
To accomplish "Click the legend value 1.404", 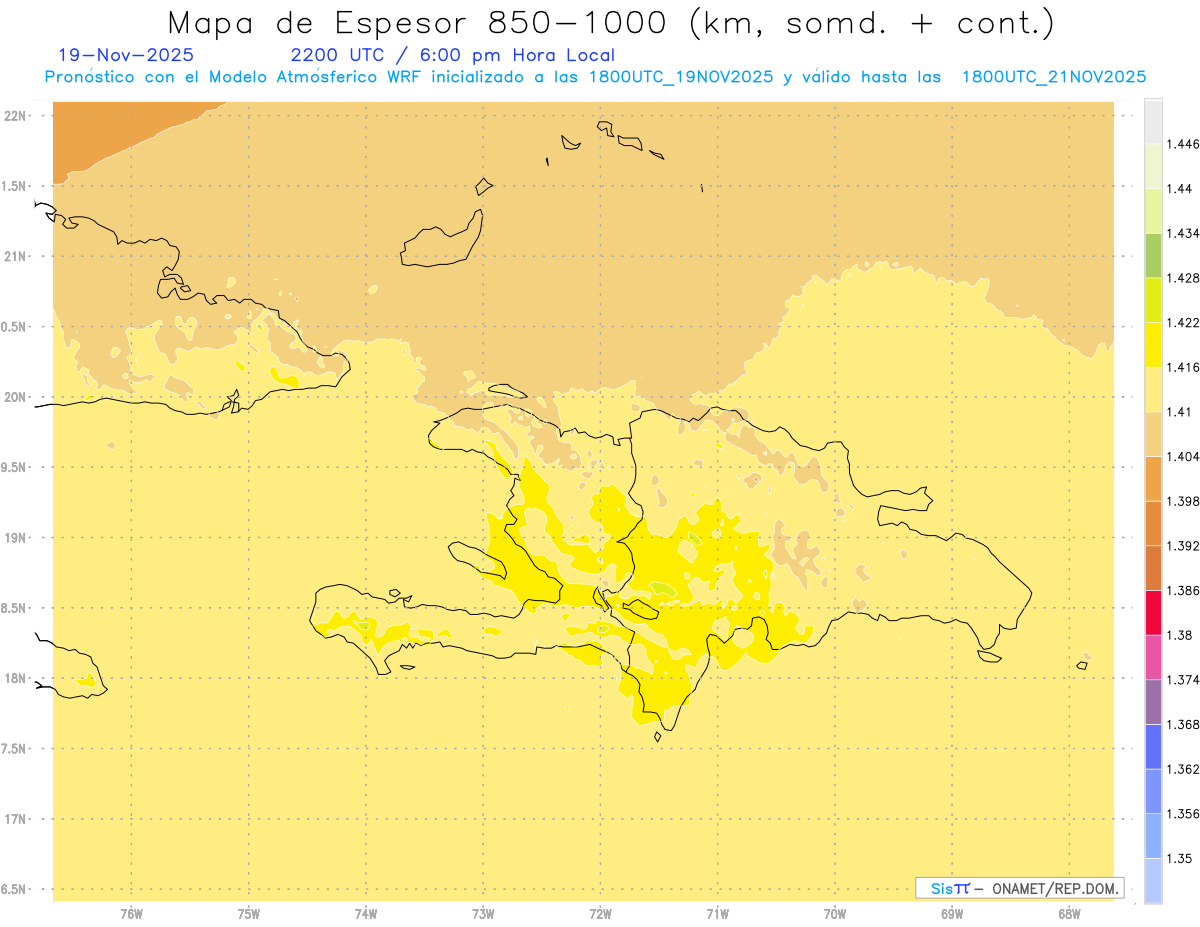I will coord(1185,456).
